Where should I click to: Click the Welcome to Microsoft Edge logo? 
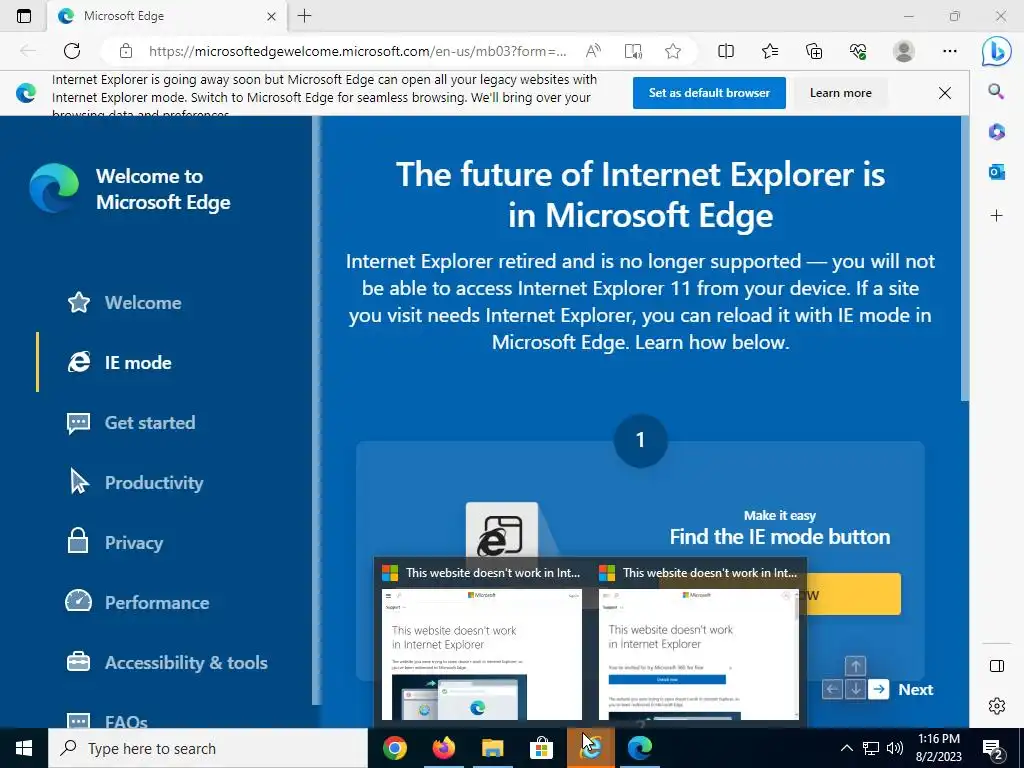(x=54, y=188)
